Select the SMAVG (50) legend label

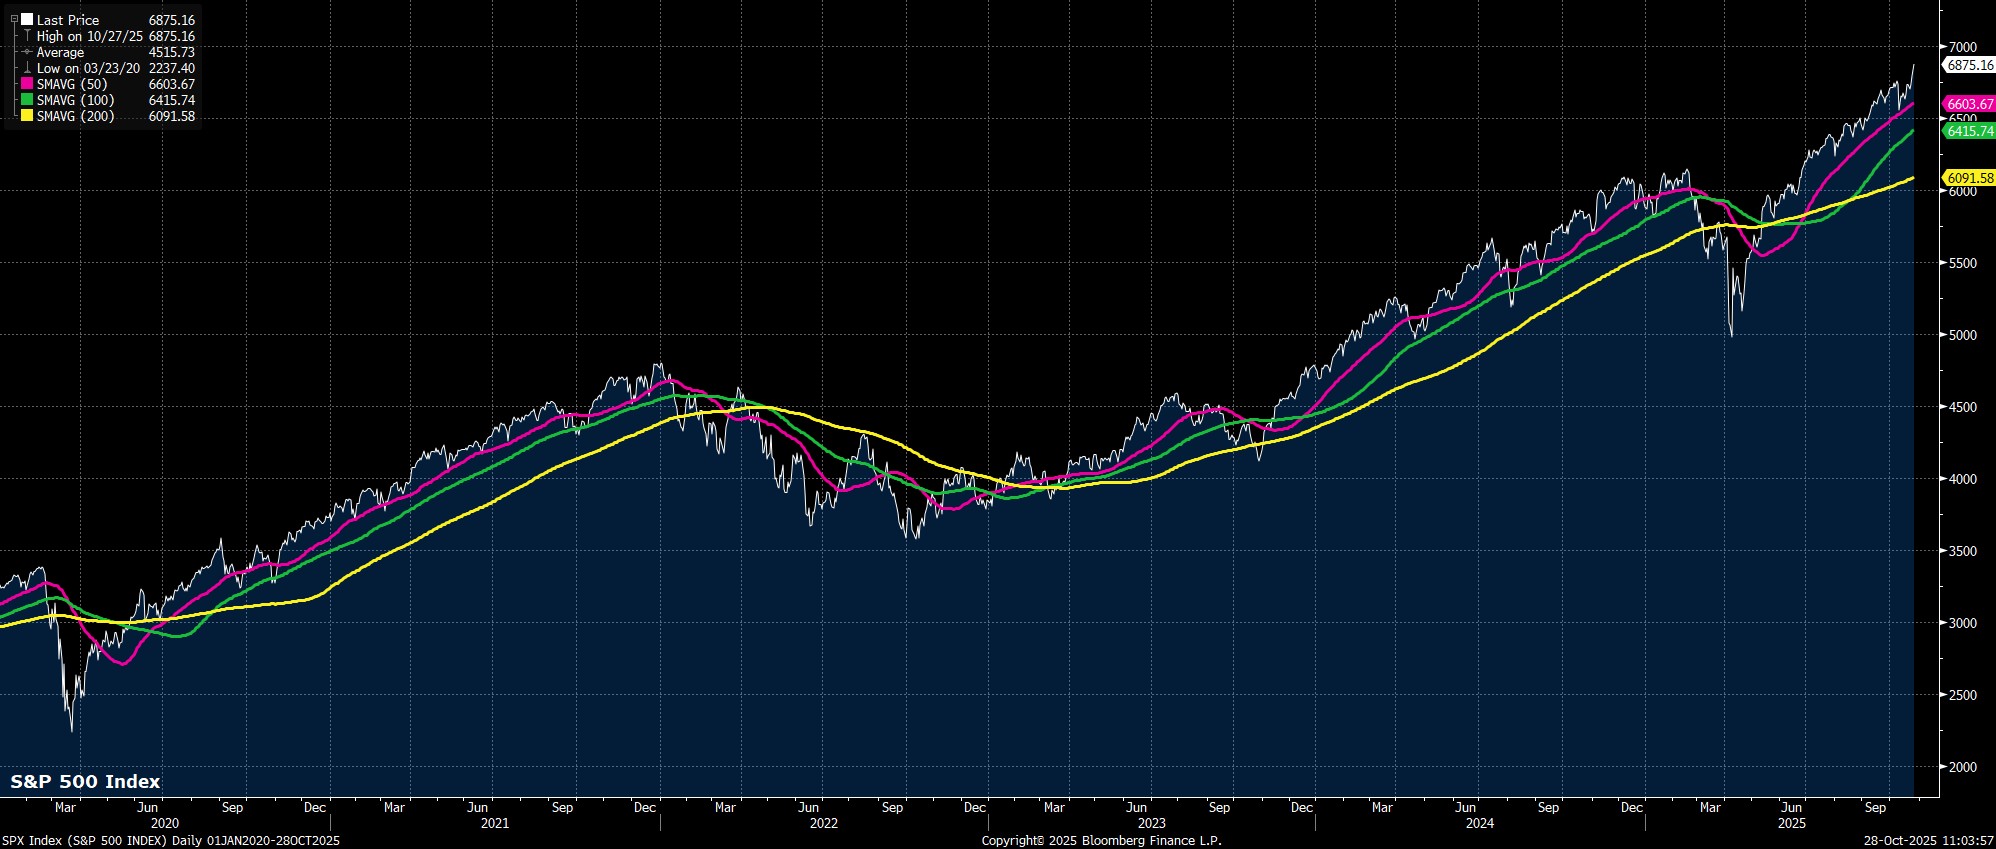[72, 84]
